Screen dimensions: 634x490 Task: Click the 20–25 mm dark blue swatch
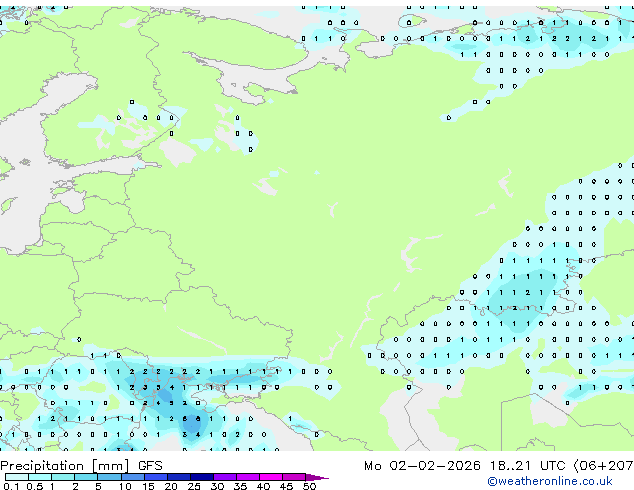click(179, 477)
